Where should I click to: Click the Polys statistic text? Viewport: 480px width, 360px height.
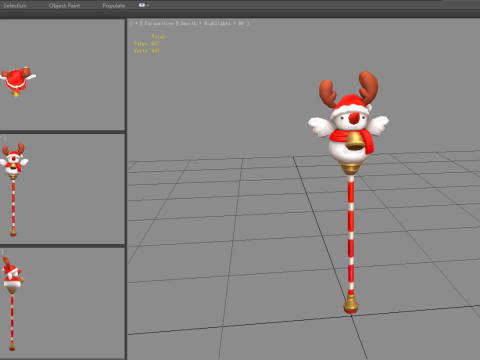(147, 44)
